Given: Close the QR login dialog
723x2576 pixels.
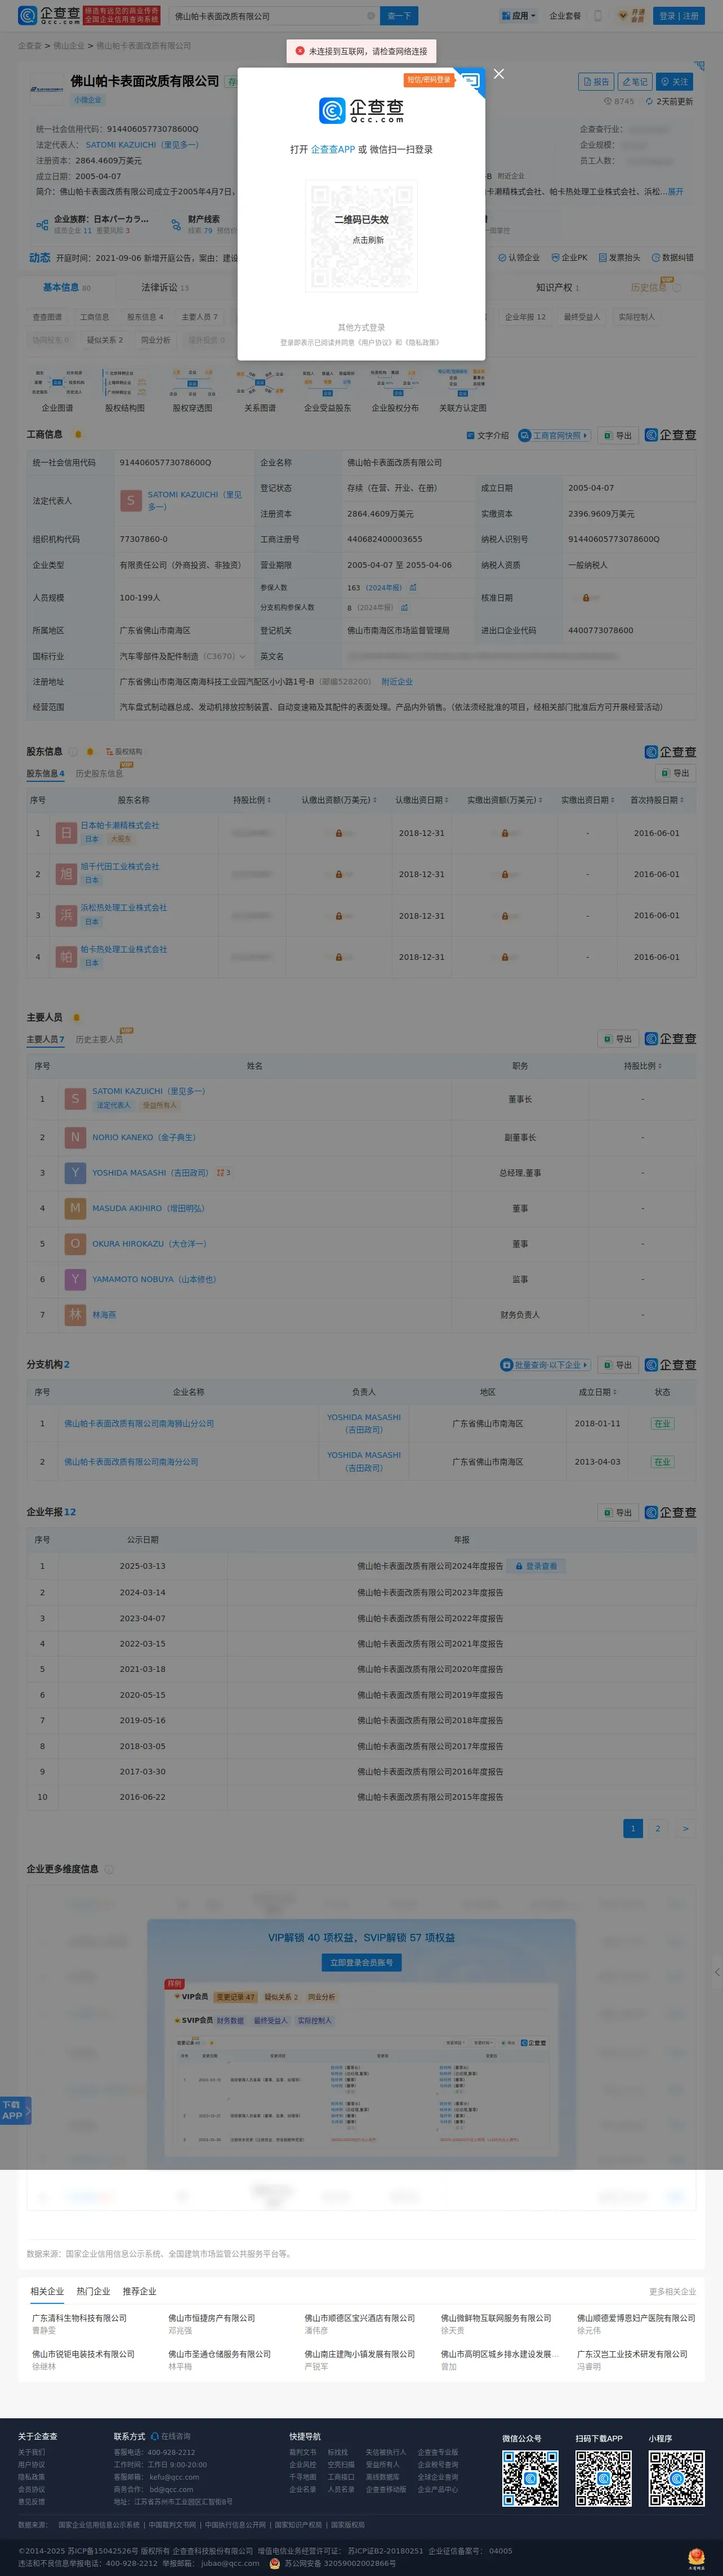Looking at the screenshot, I should pyautogui.click(x=499, y=74).
